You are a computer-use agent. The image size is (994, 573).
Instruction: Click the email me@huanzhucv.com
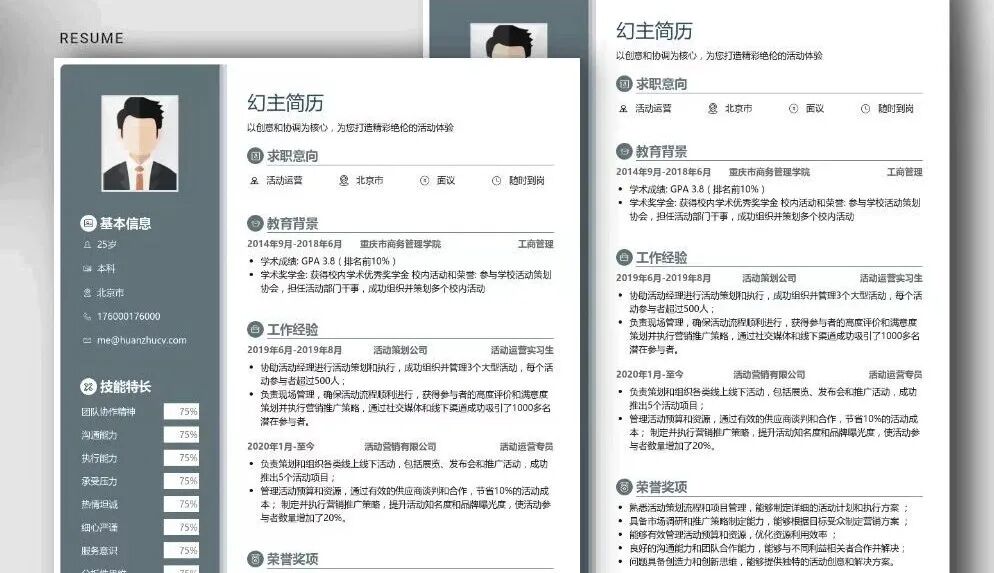(x=141, y=340)
